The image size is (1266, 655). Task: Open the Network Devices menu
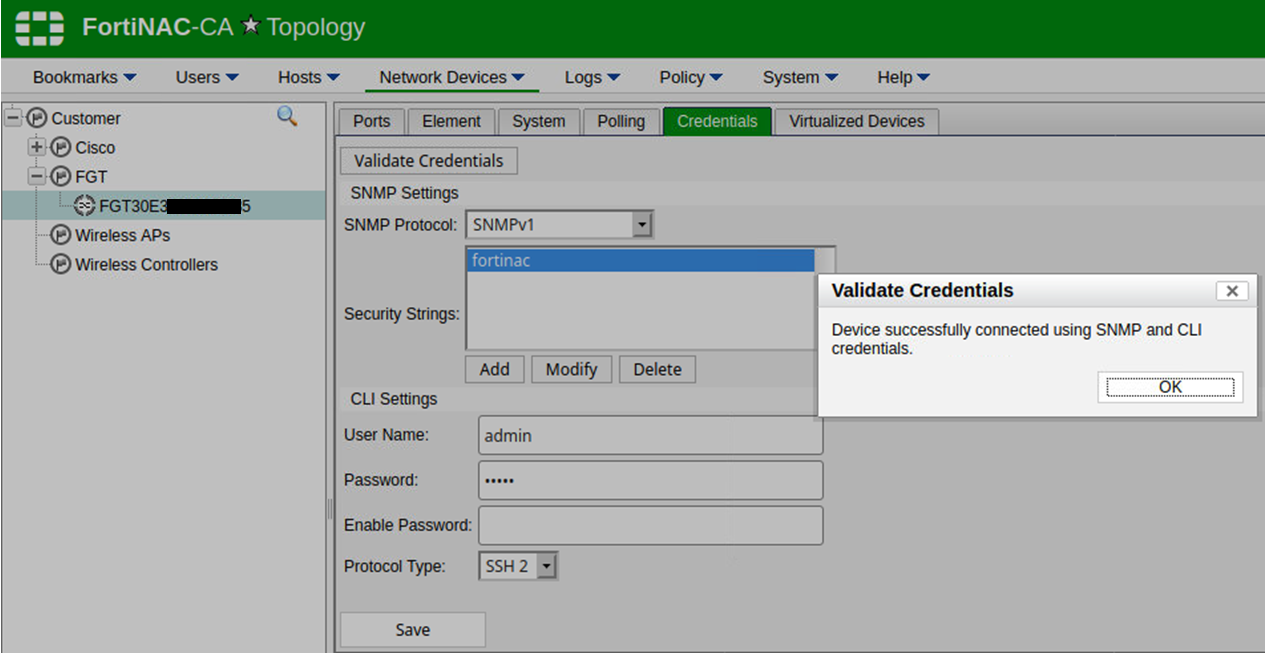451,77
